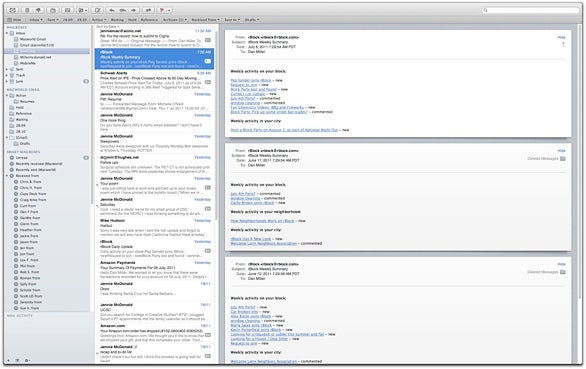This screenshot has width=586, height=369.
Task: Expand the Sent mailbox triangle
Action: point(7,69)
